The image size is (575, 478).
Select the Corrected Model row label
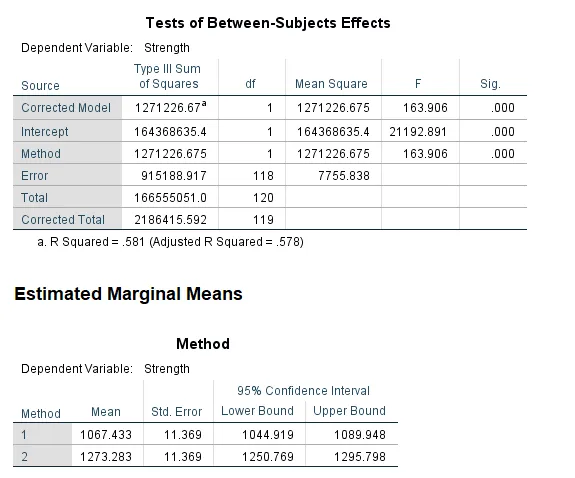click(66, 108)
